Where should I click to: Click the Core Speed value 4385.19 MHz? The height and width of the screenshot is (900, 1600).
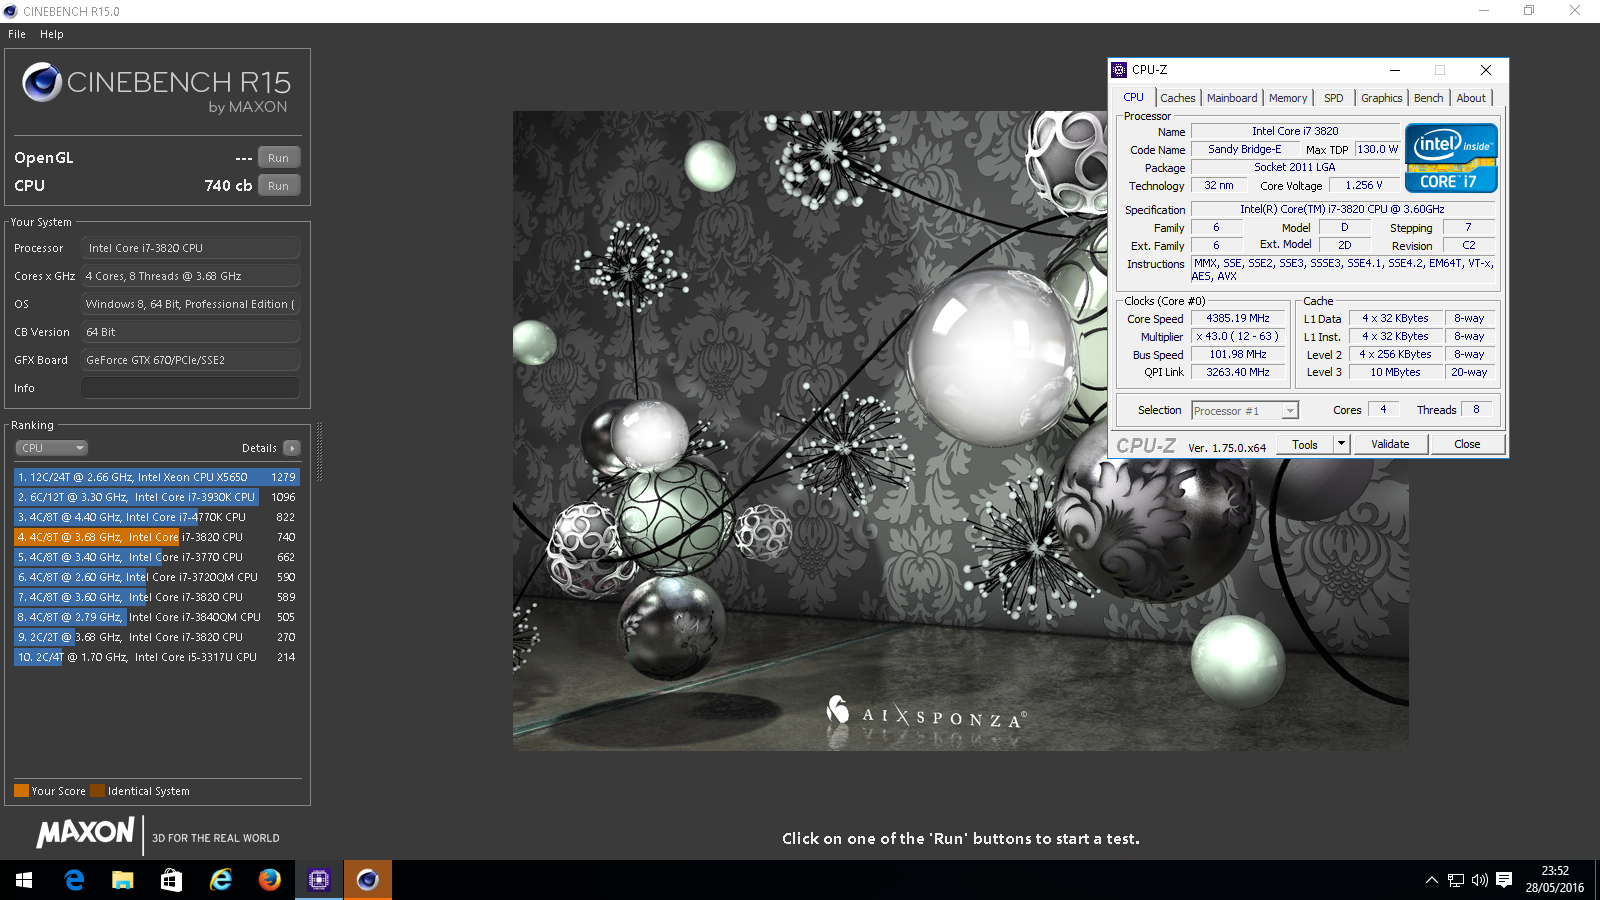1238,318
